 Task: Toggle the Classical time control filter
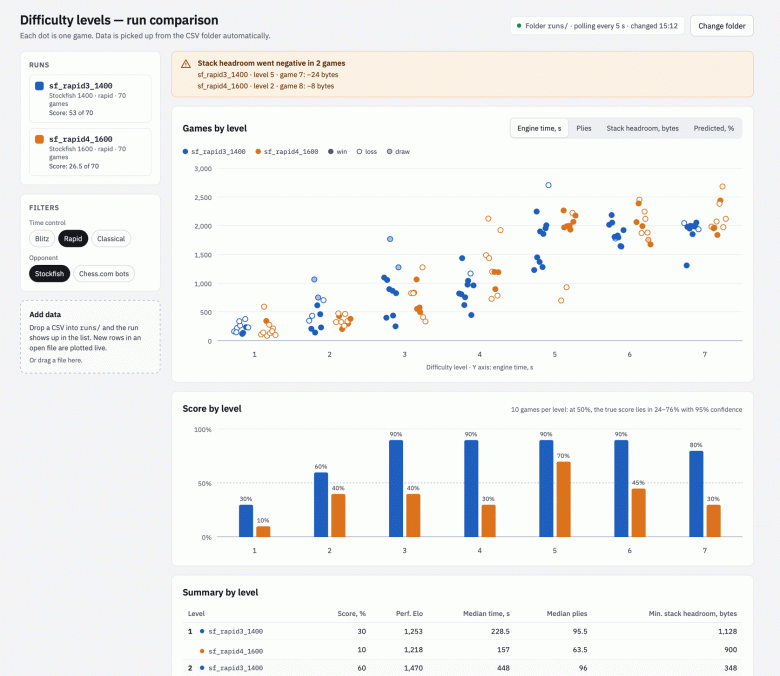point(111,239)
